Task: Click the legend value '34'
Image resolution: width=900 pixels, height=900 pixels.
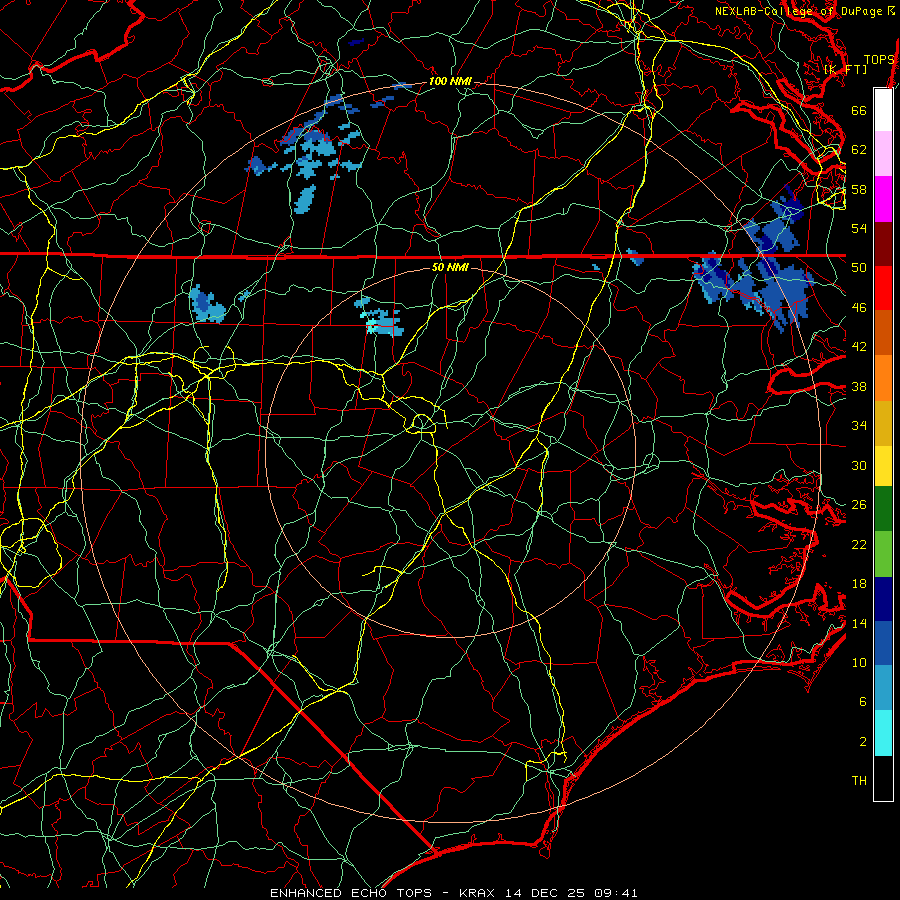Action: click(x=859, y=426)
